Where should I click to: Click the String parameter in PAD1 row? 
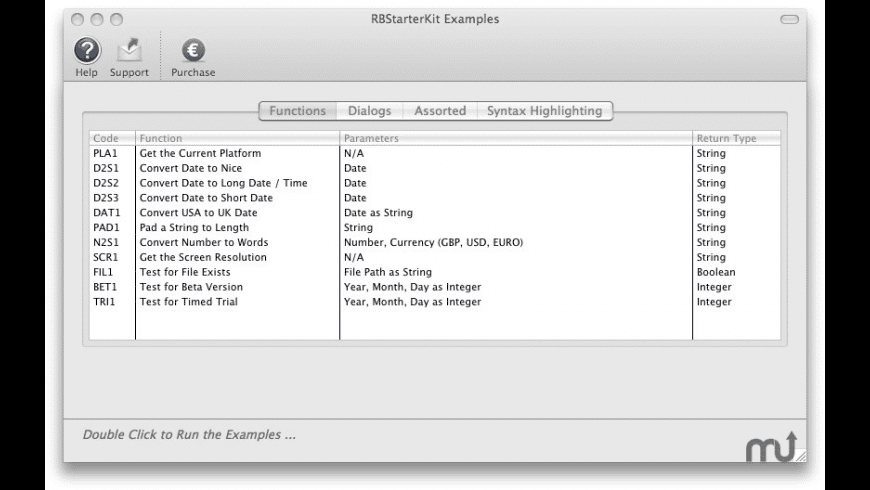(358, 228)
